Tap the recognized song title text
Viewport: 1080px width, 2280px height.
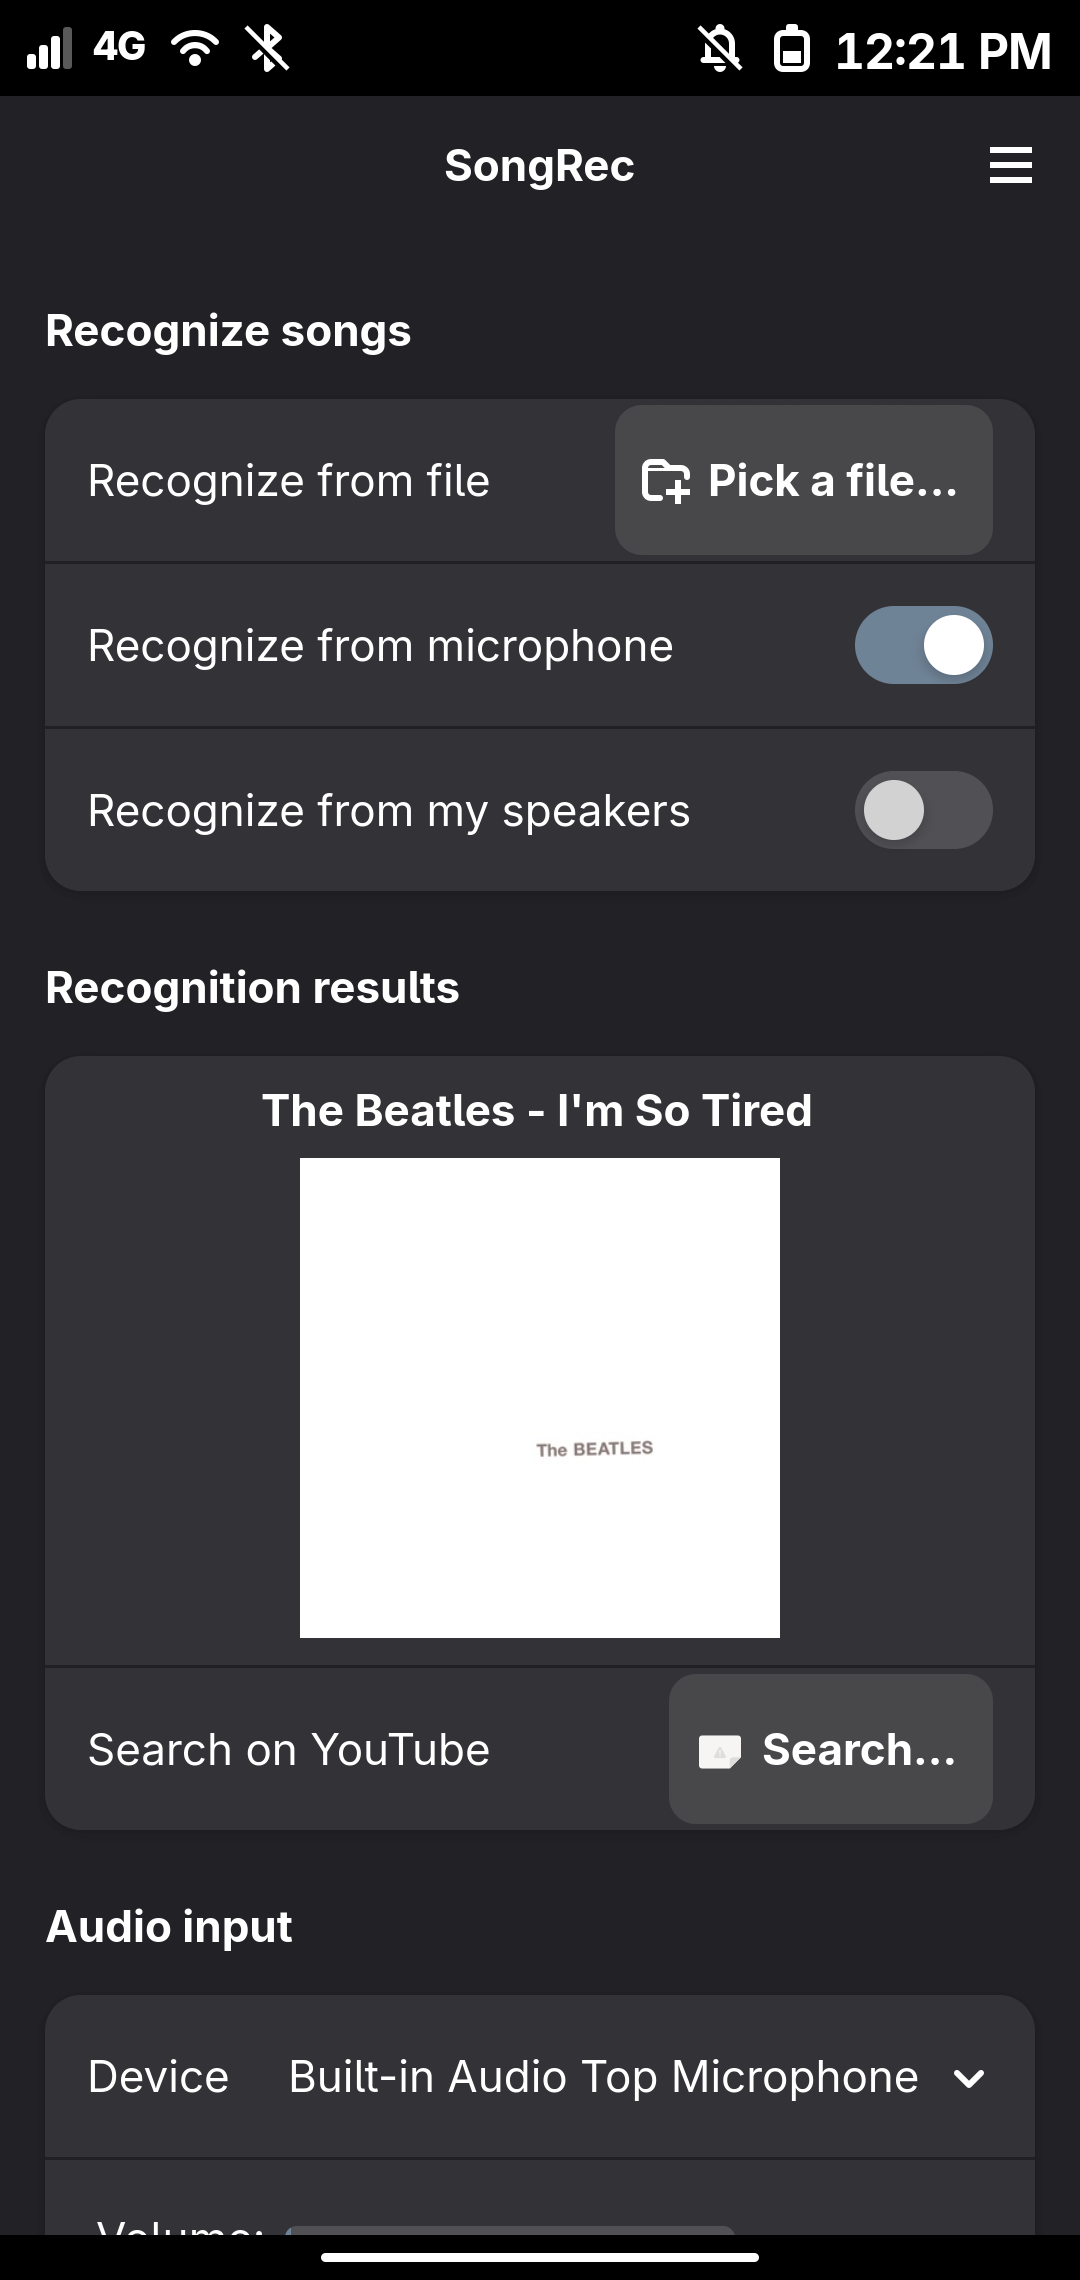pyautogui.click(x=537, y=1110)
